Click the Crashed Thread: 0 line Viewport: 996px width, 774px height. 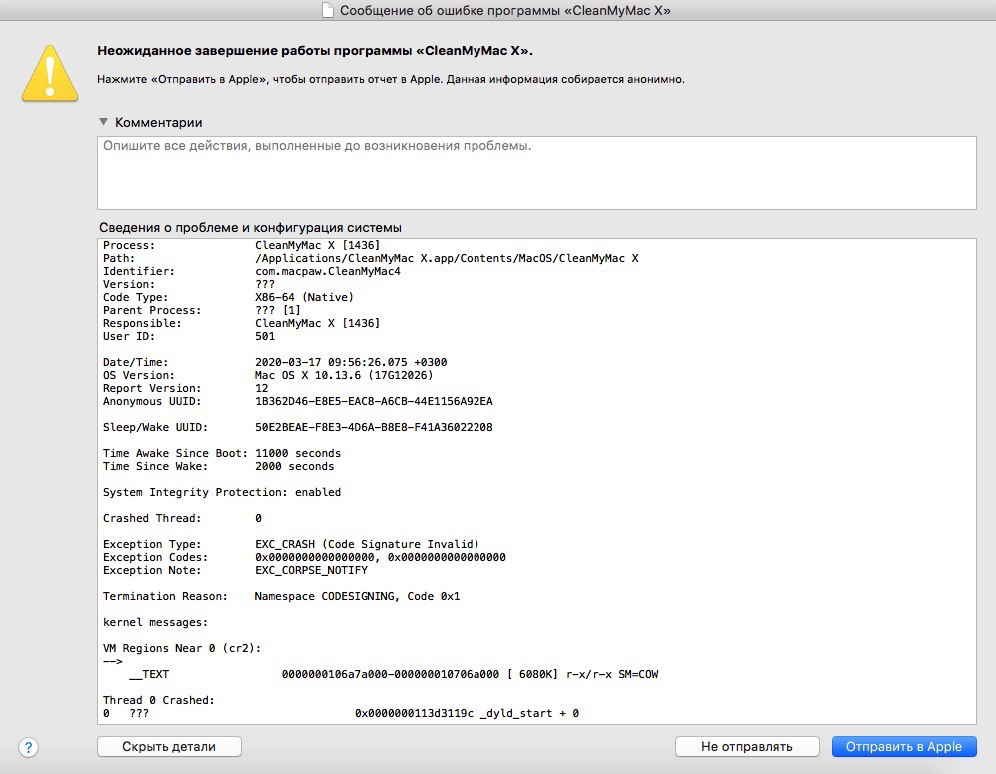click(182, 518)
